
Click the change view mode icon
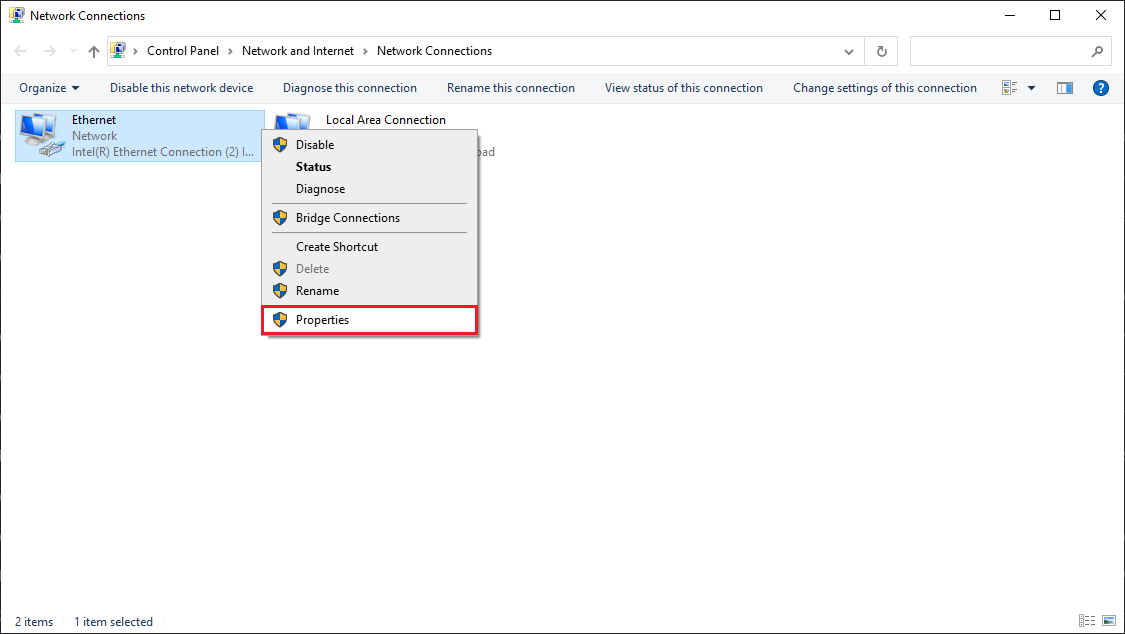1010,87
